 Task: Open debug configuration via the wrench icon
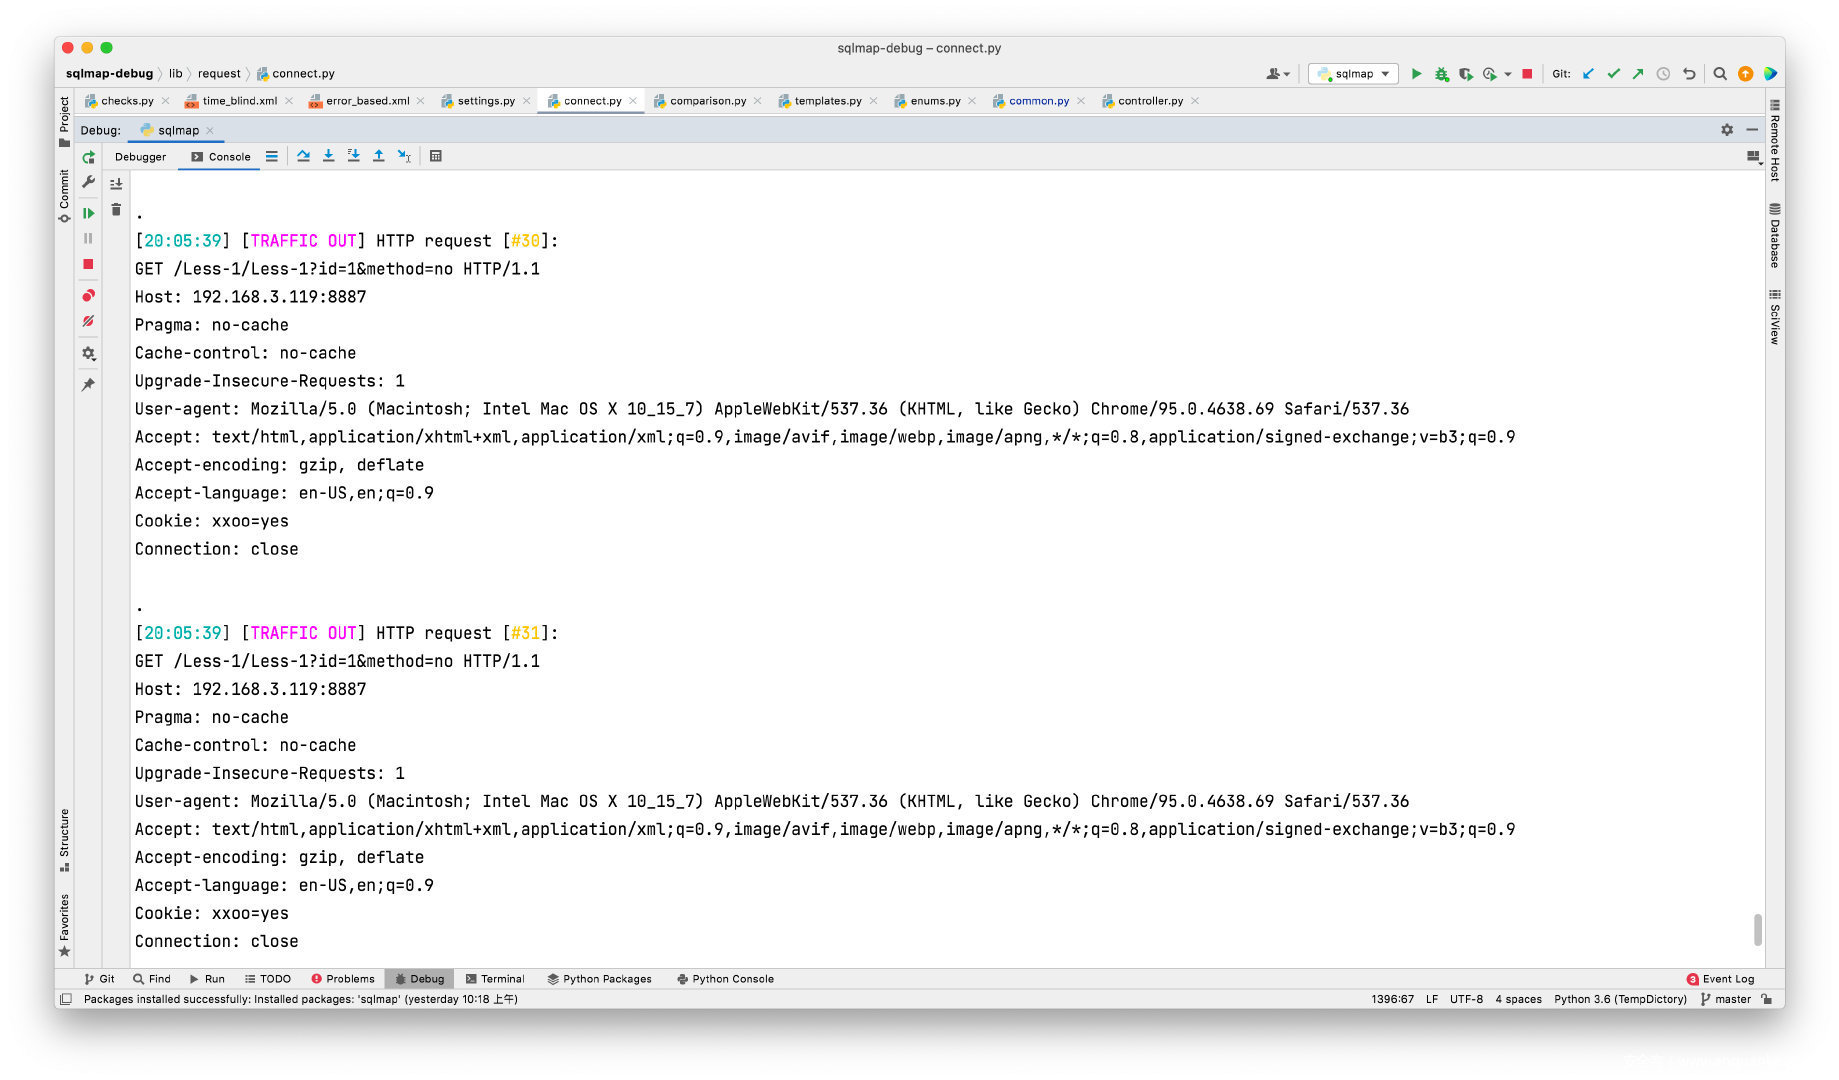(x=88, y=182)
